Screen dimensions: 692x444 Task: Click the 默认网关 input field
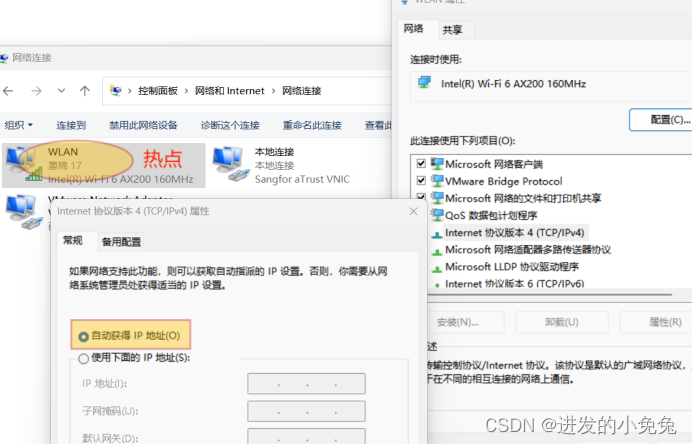click(x=306, y=436)
